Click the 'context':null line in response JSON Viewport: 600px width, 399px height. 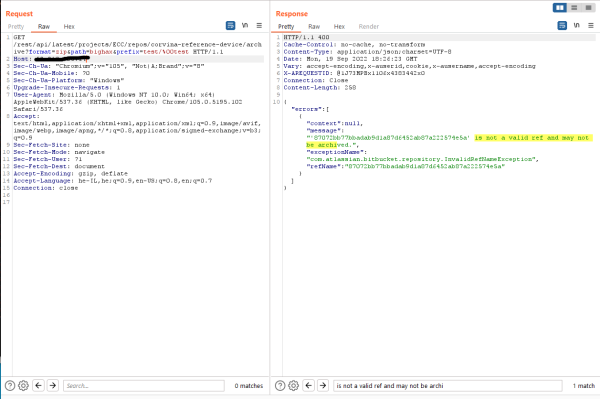335,124
